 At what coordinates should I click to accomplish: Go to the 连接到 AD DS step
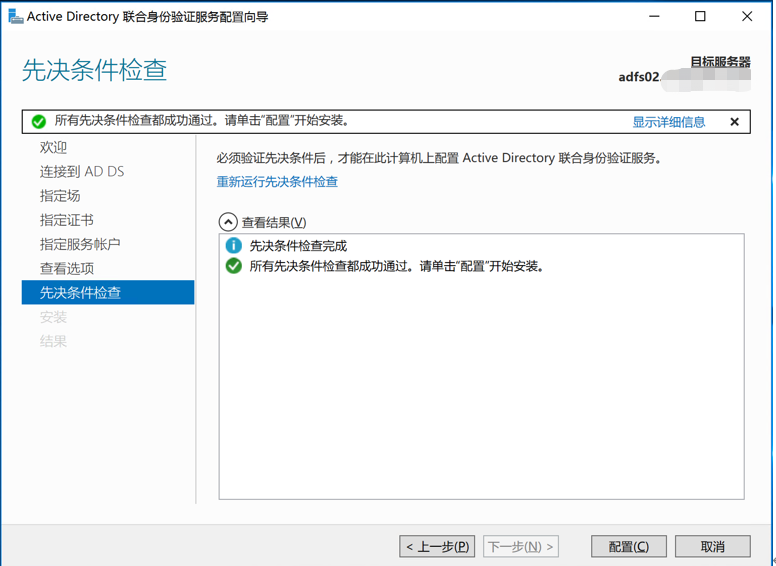coord(82,171)
